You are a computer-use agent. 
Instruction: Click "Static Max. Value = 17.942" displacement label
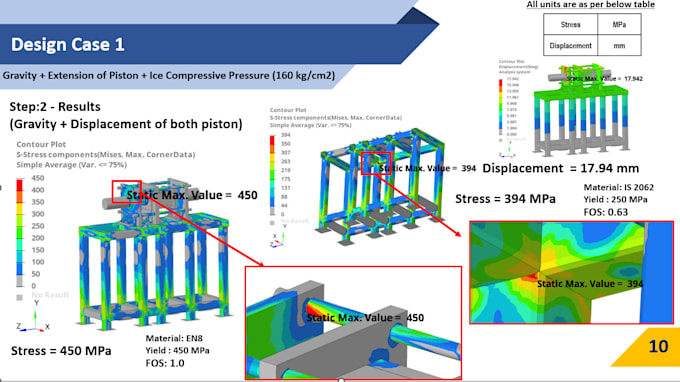[x=605, y=78]
